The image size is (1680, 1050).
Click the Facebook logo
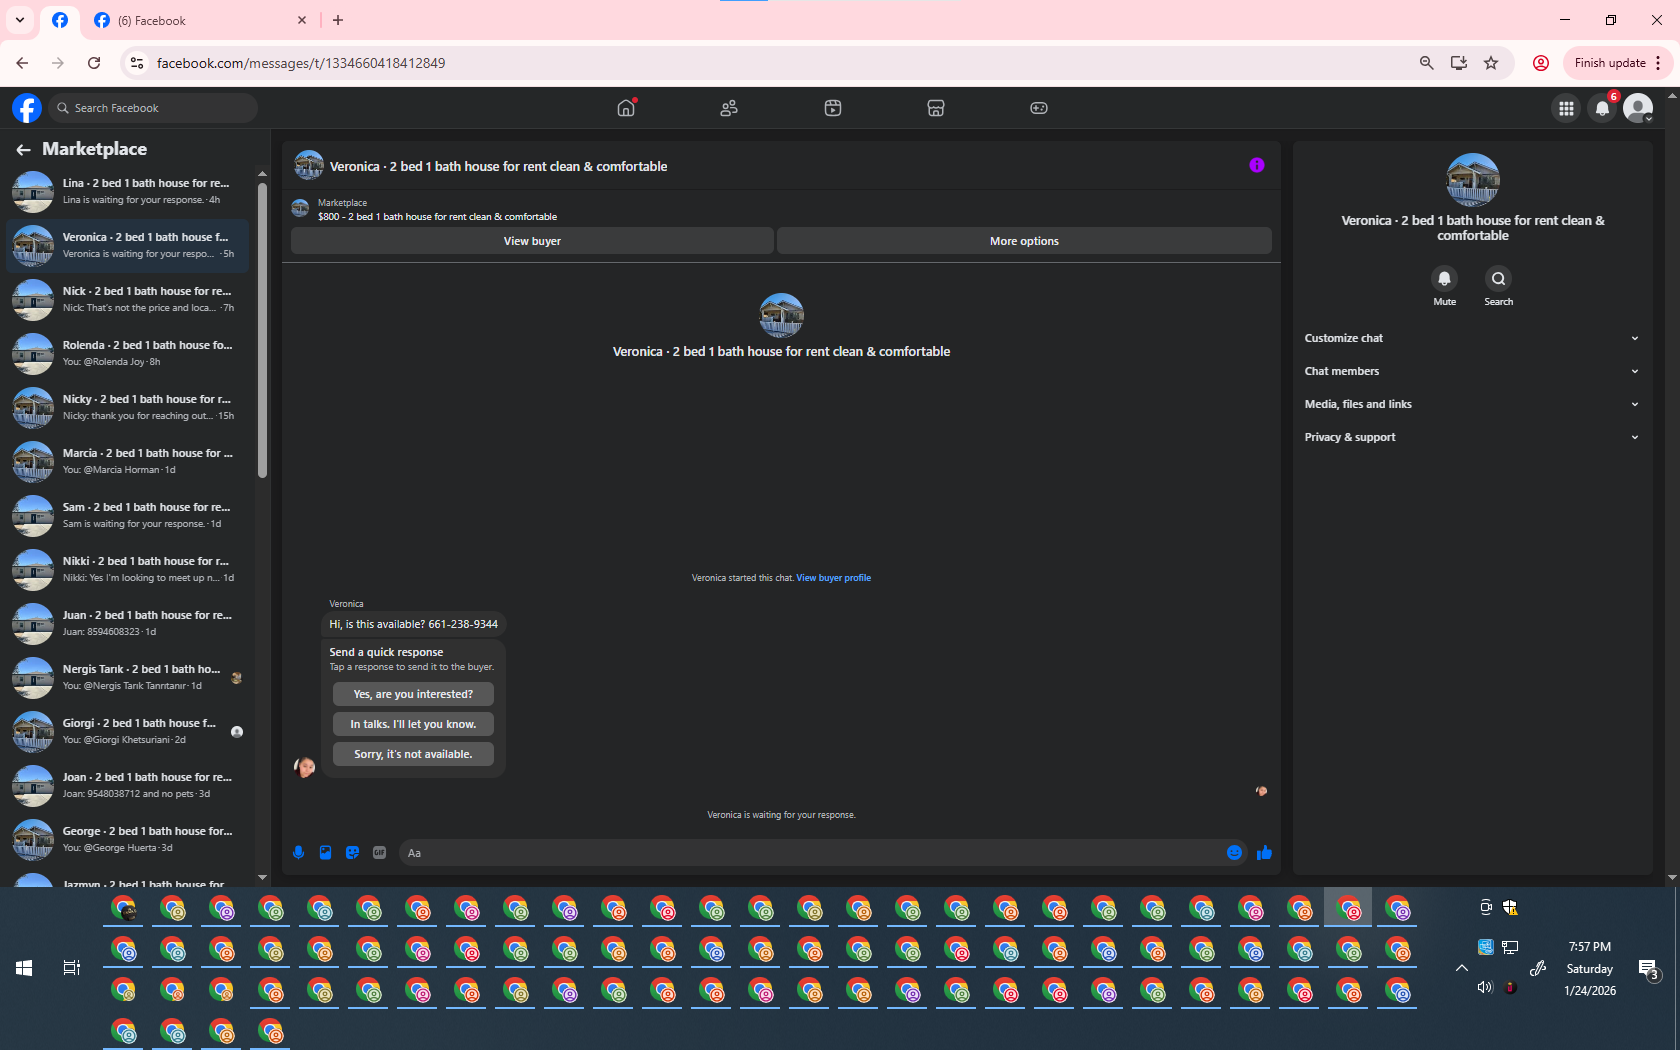point(27,108)
